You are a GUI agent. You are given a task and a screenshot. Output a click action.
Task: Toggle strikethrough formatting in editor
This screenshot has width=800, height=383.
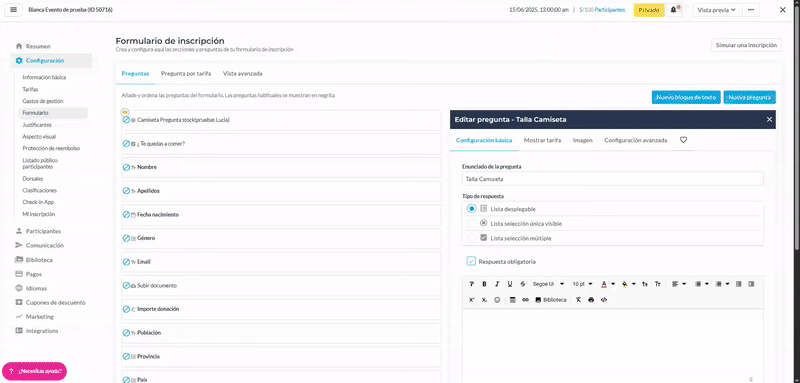pos(522,284)
